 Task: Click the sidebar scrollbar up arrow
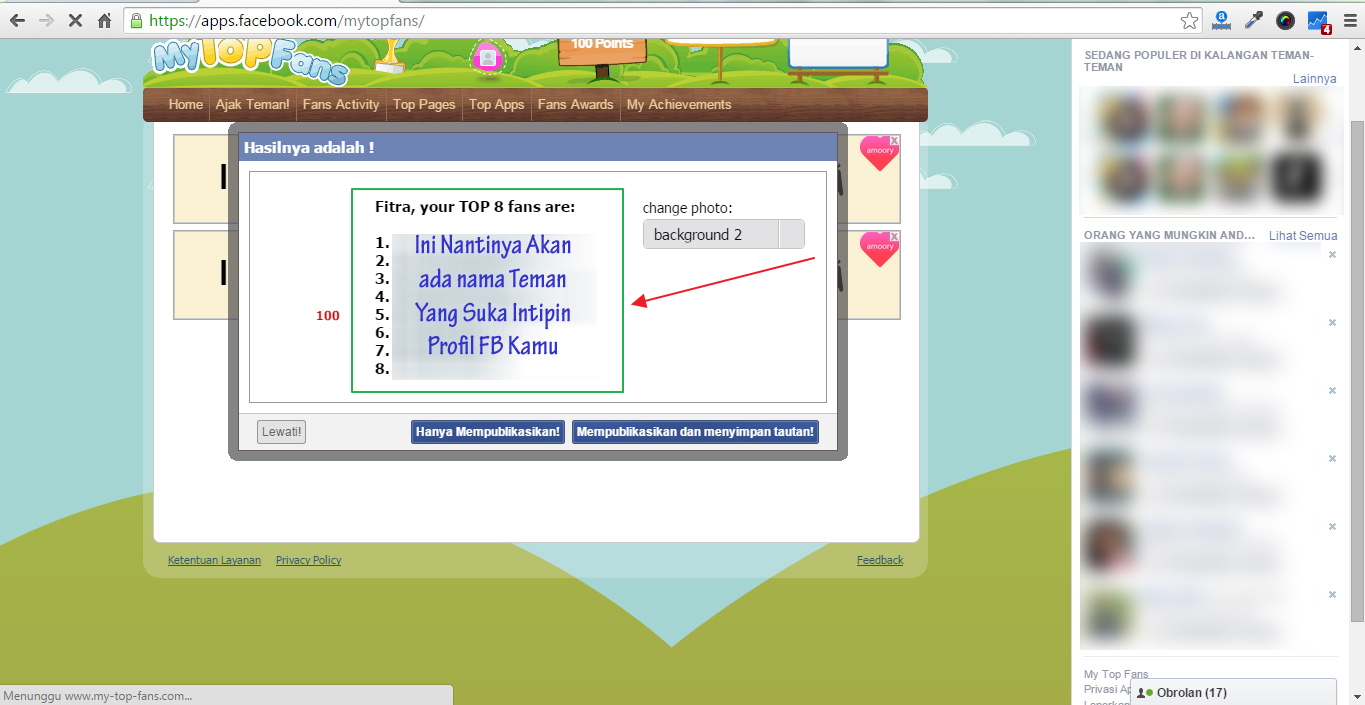(x=1357, y=47)
